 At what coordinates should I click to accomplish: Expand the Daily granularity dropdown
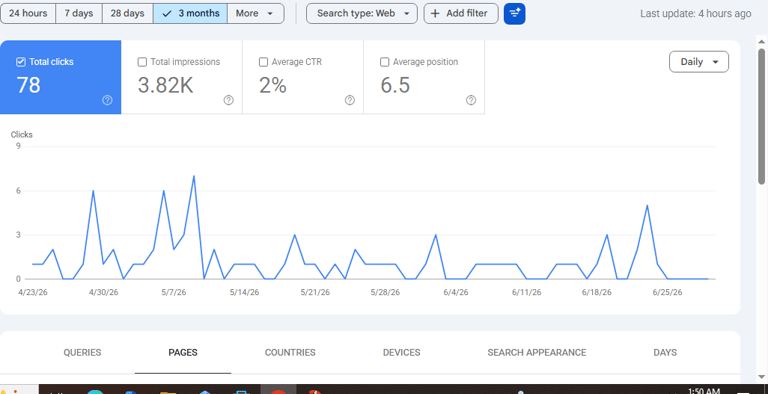pyautogui.click(x=698, y=62)
